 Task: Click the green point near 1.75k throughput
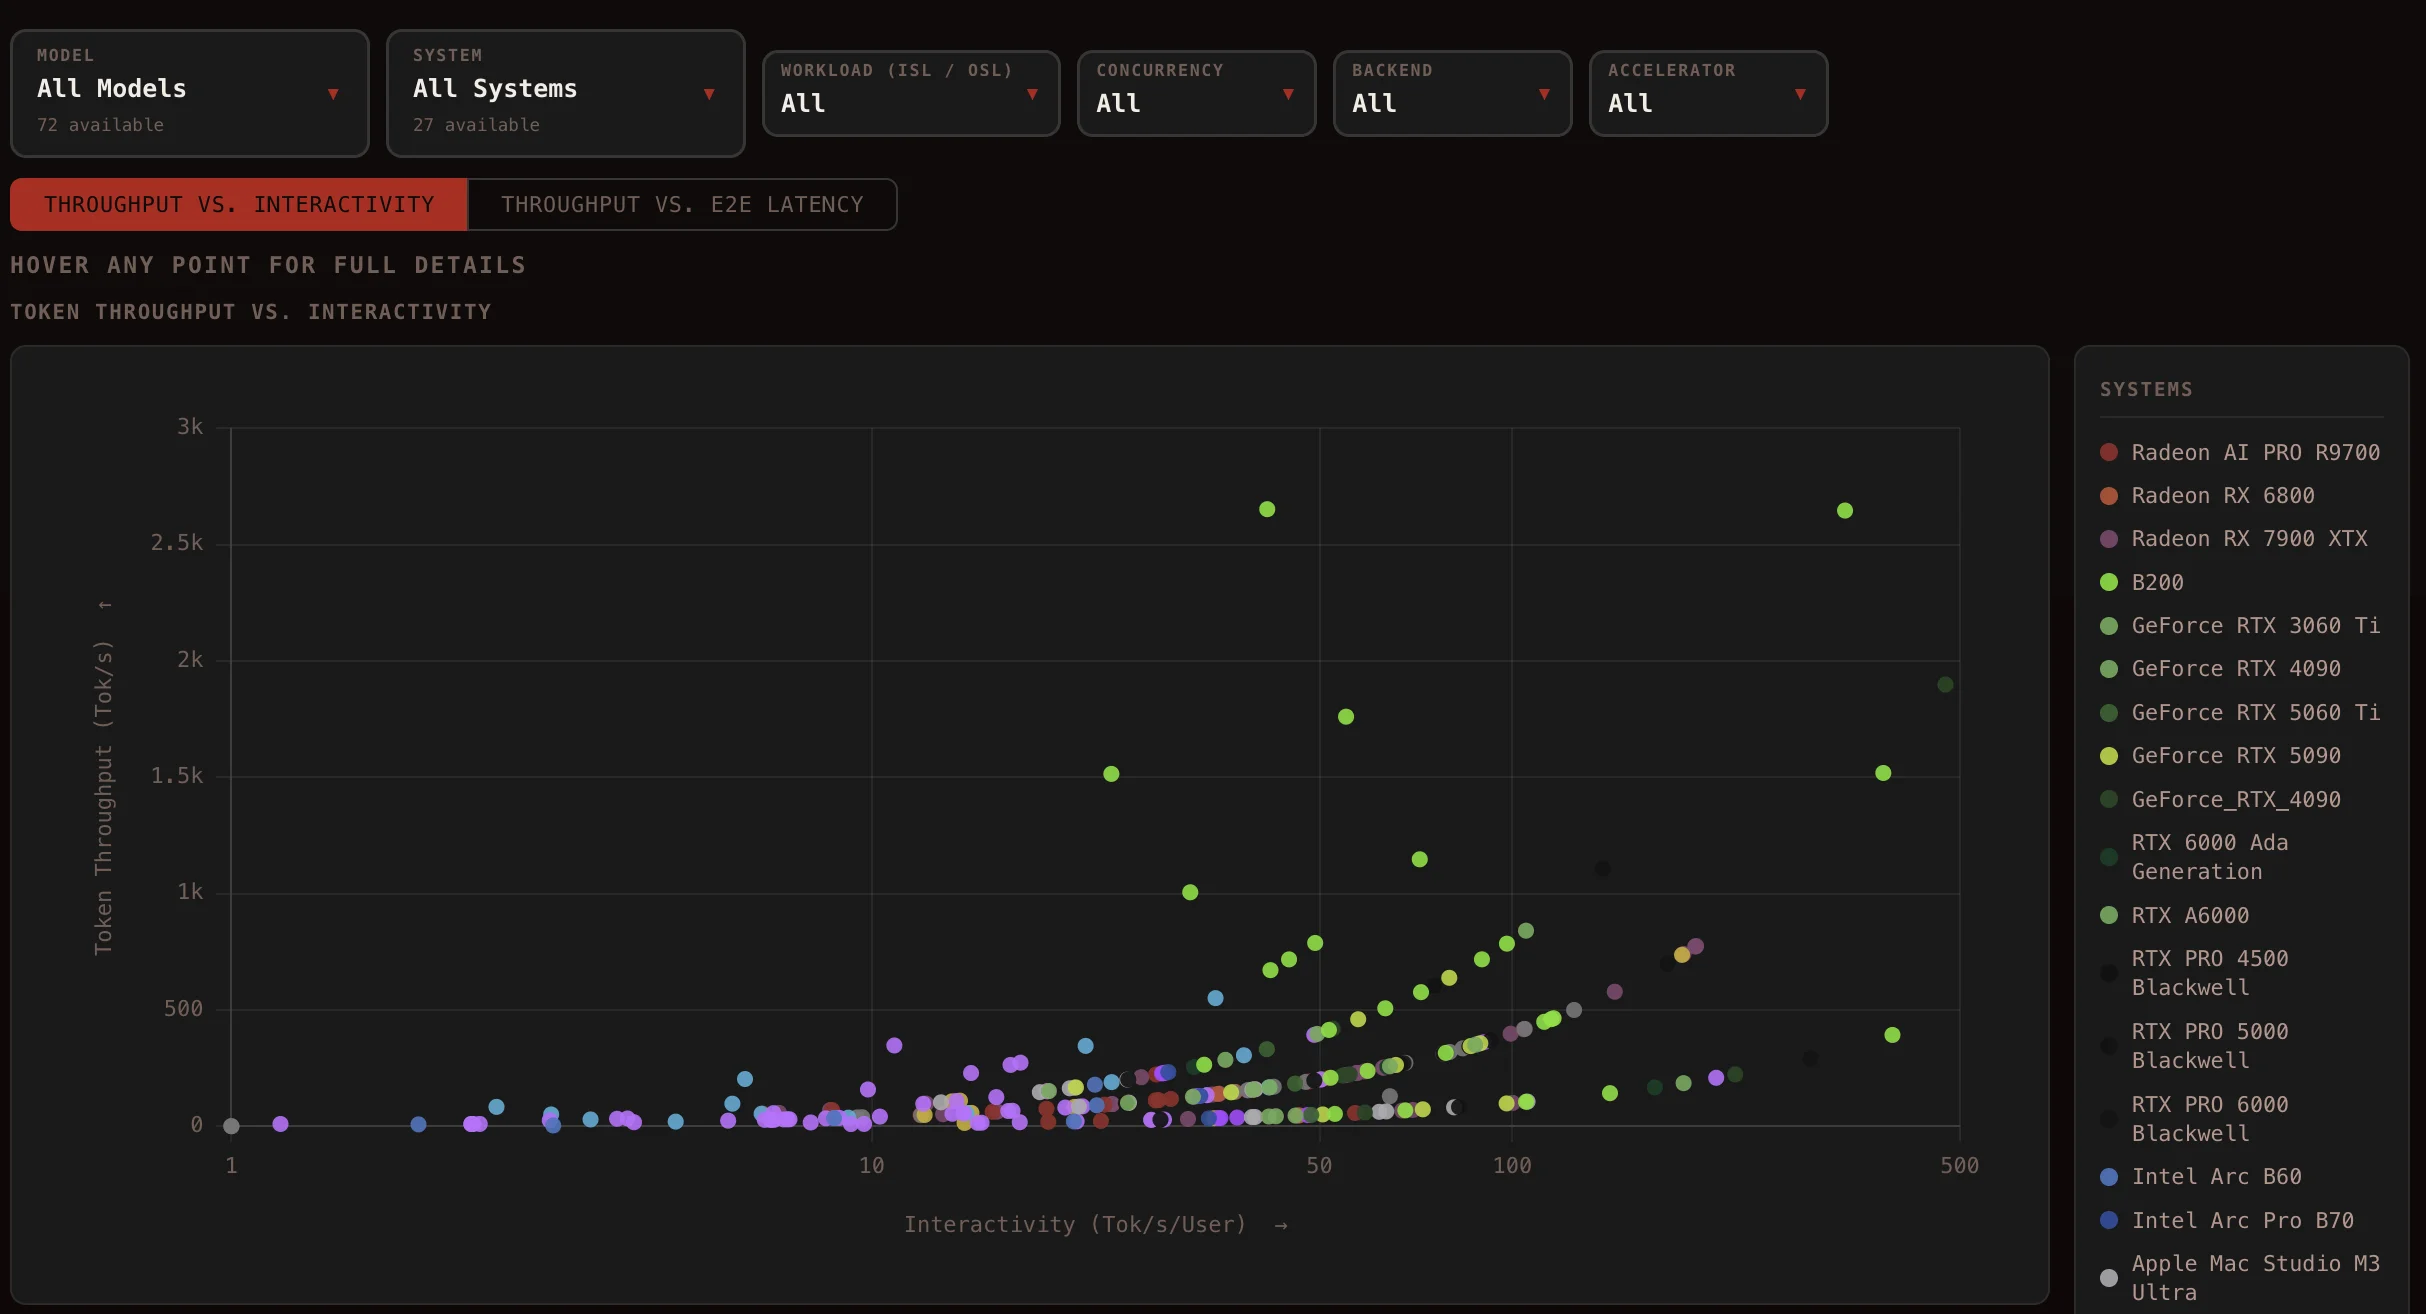1346,717
